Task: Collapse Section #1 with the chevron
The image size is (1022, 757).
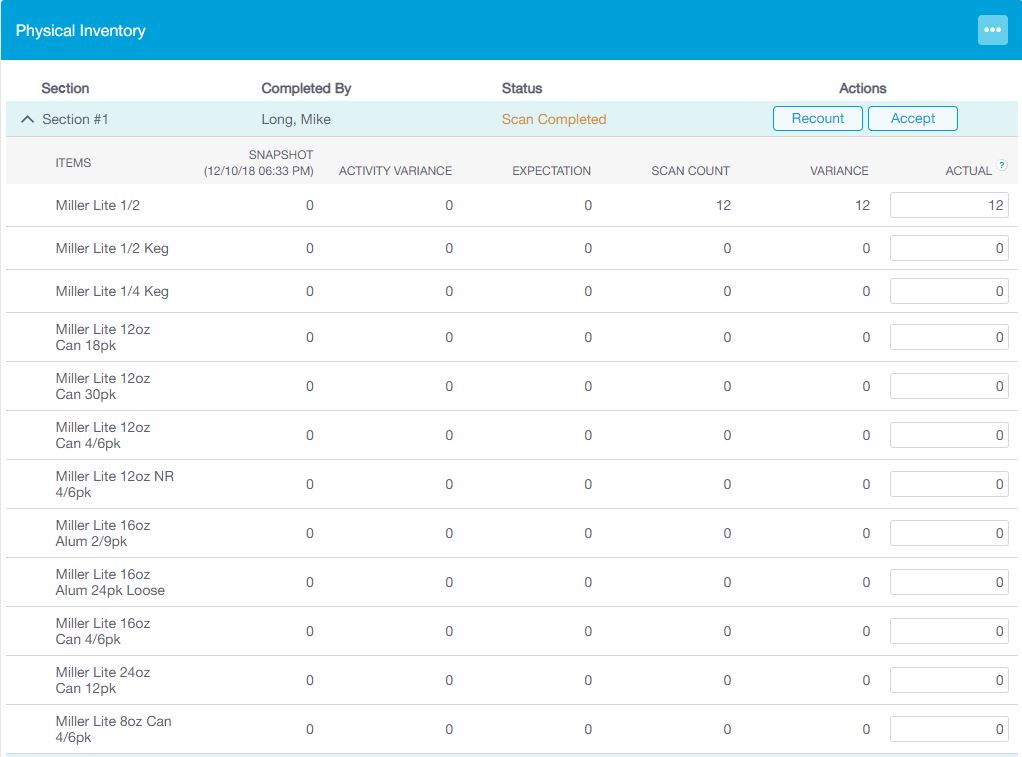Action: (27, 119)
